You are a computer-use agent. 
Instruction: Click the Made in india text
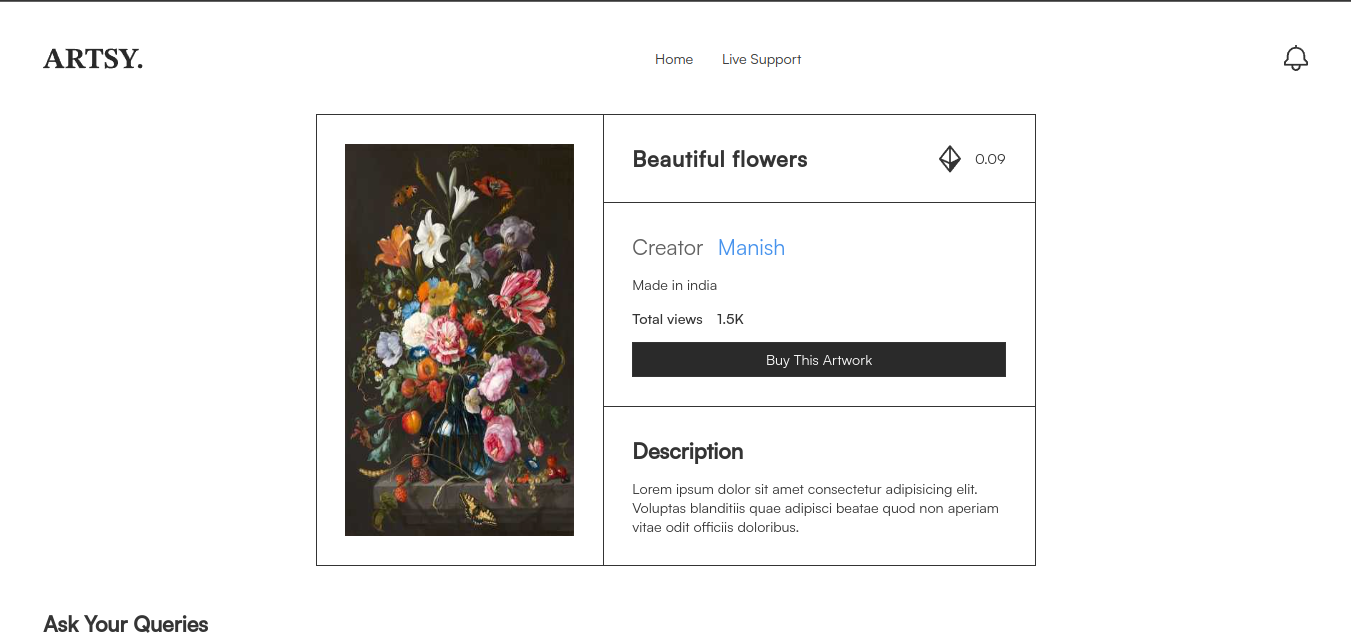click(674, 285)
